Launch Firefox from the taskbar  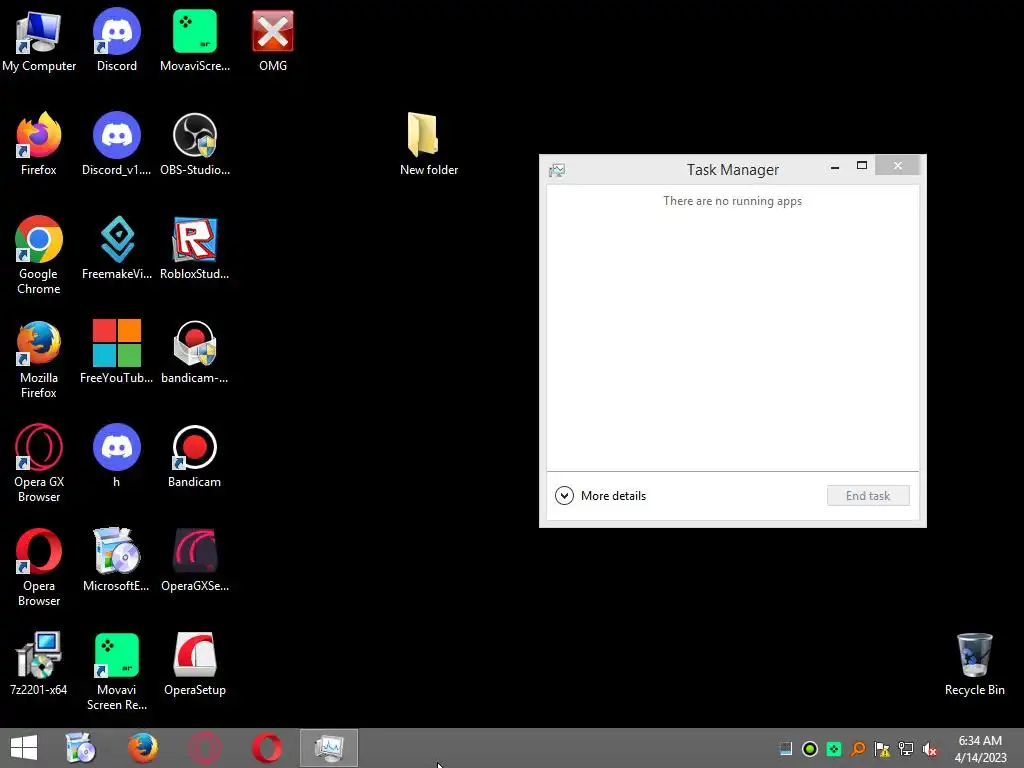point(142,748)
